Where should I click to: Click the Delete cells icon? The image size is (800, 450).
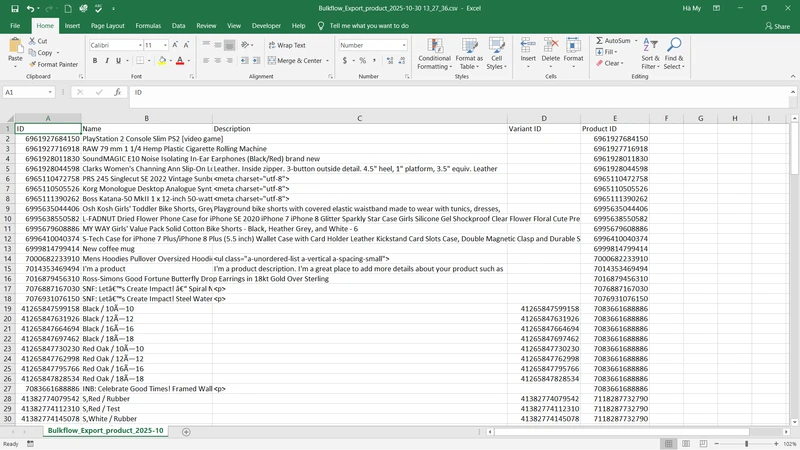click(551, 47)
